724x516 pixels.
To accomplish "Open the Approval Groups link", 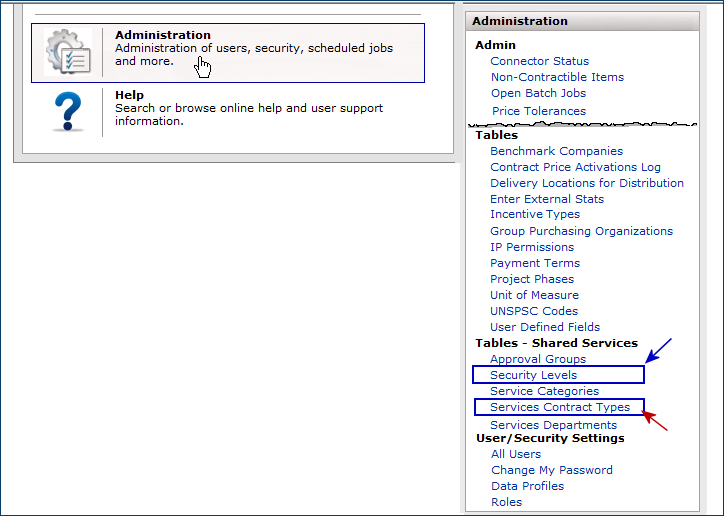I will [x=538, y=359].
